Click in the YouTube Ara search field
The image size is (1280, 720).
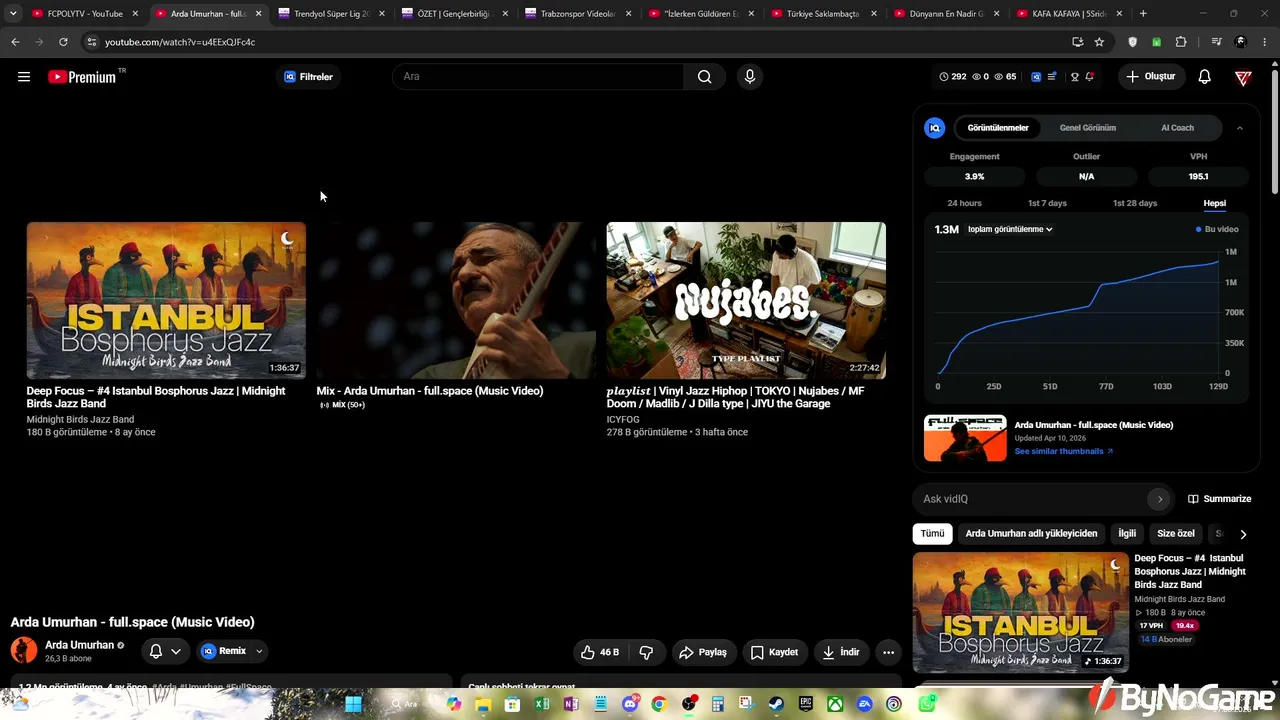(x=539, y=77)
